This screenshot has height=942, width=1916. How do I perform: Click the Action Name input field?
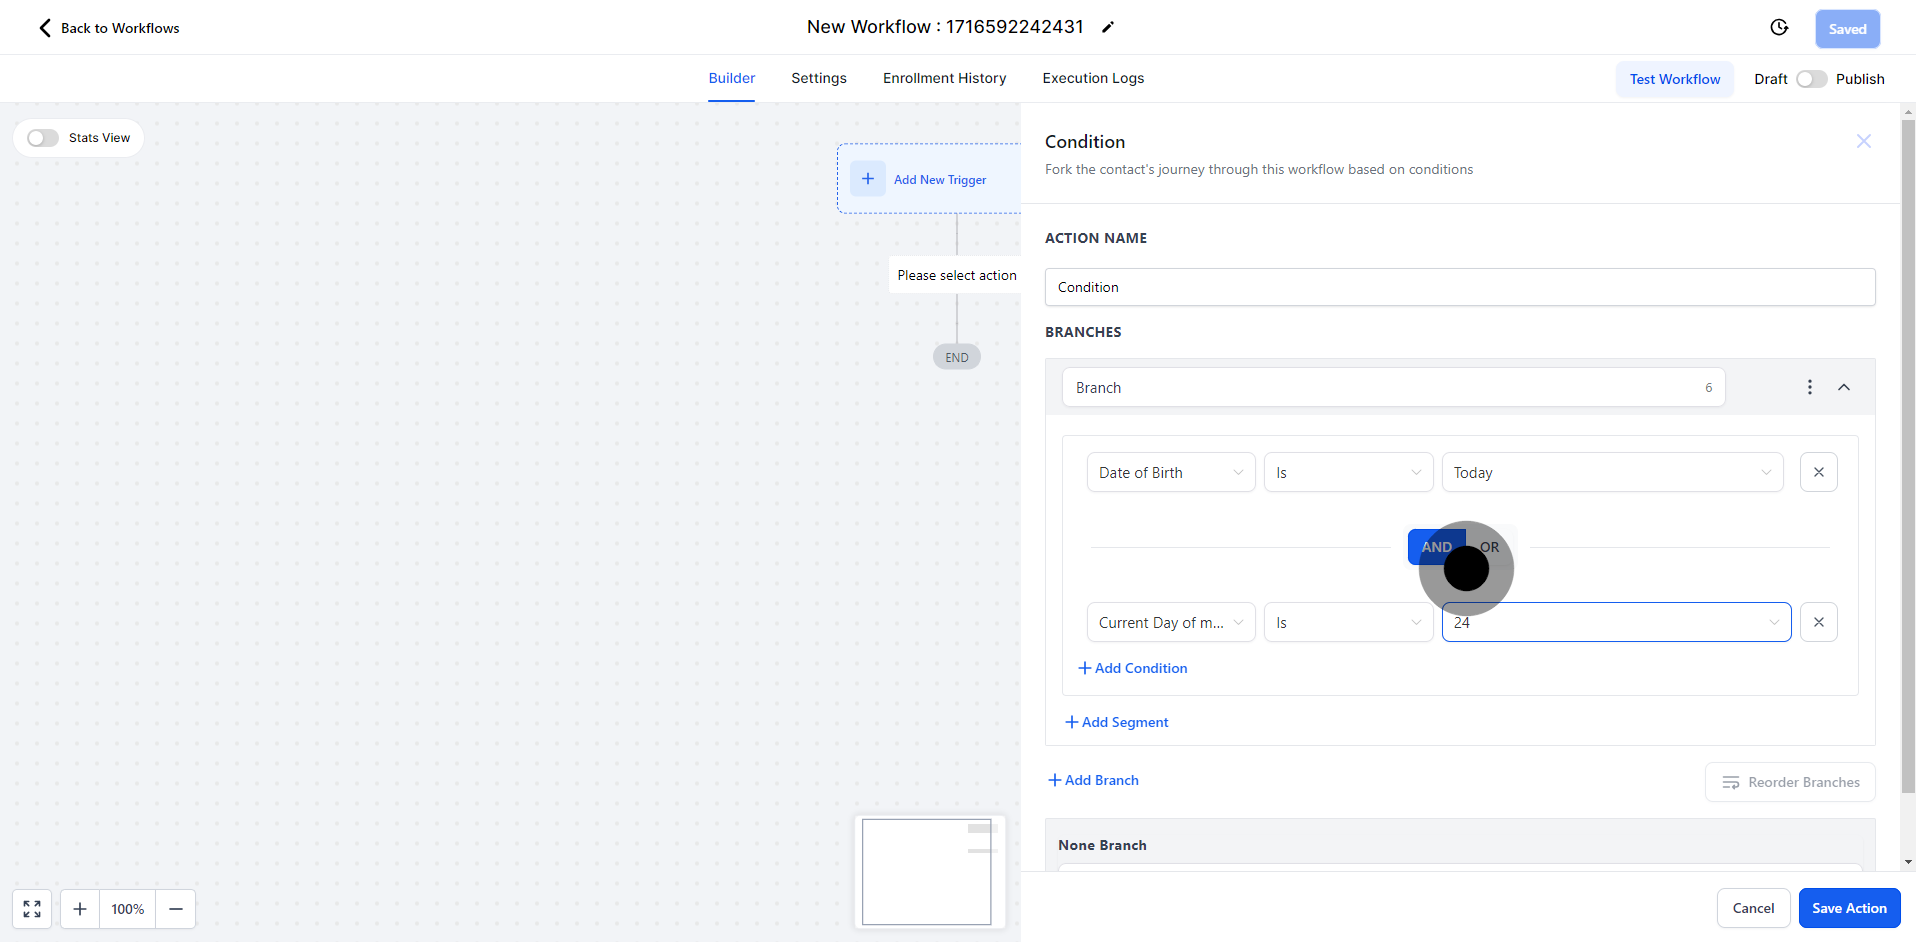click(1459, 287)
